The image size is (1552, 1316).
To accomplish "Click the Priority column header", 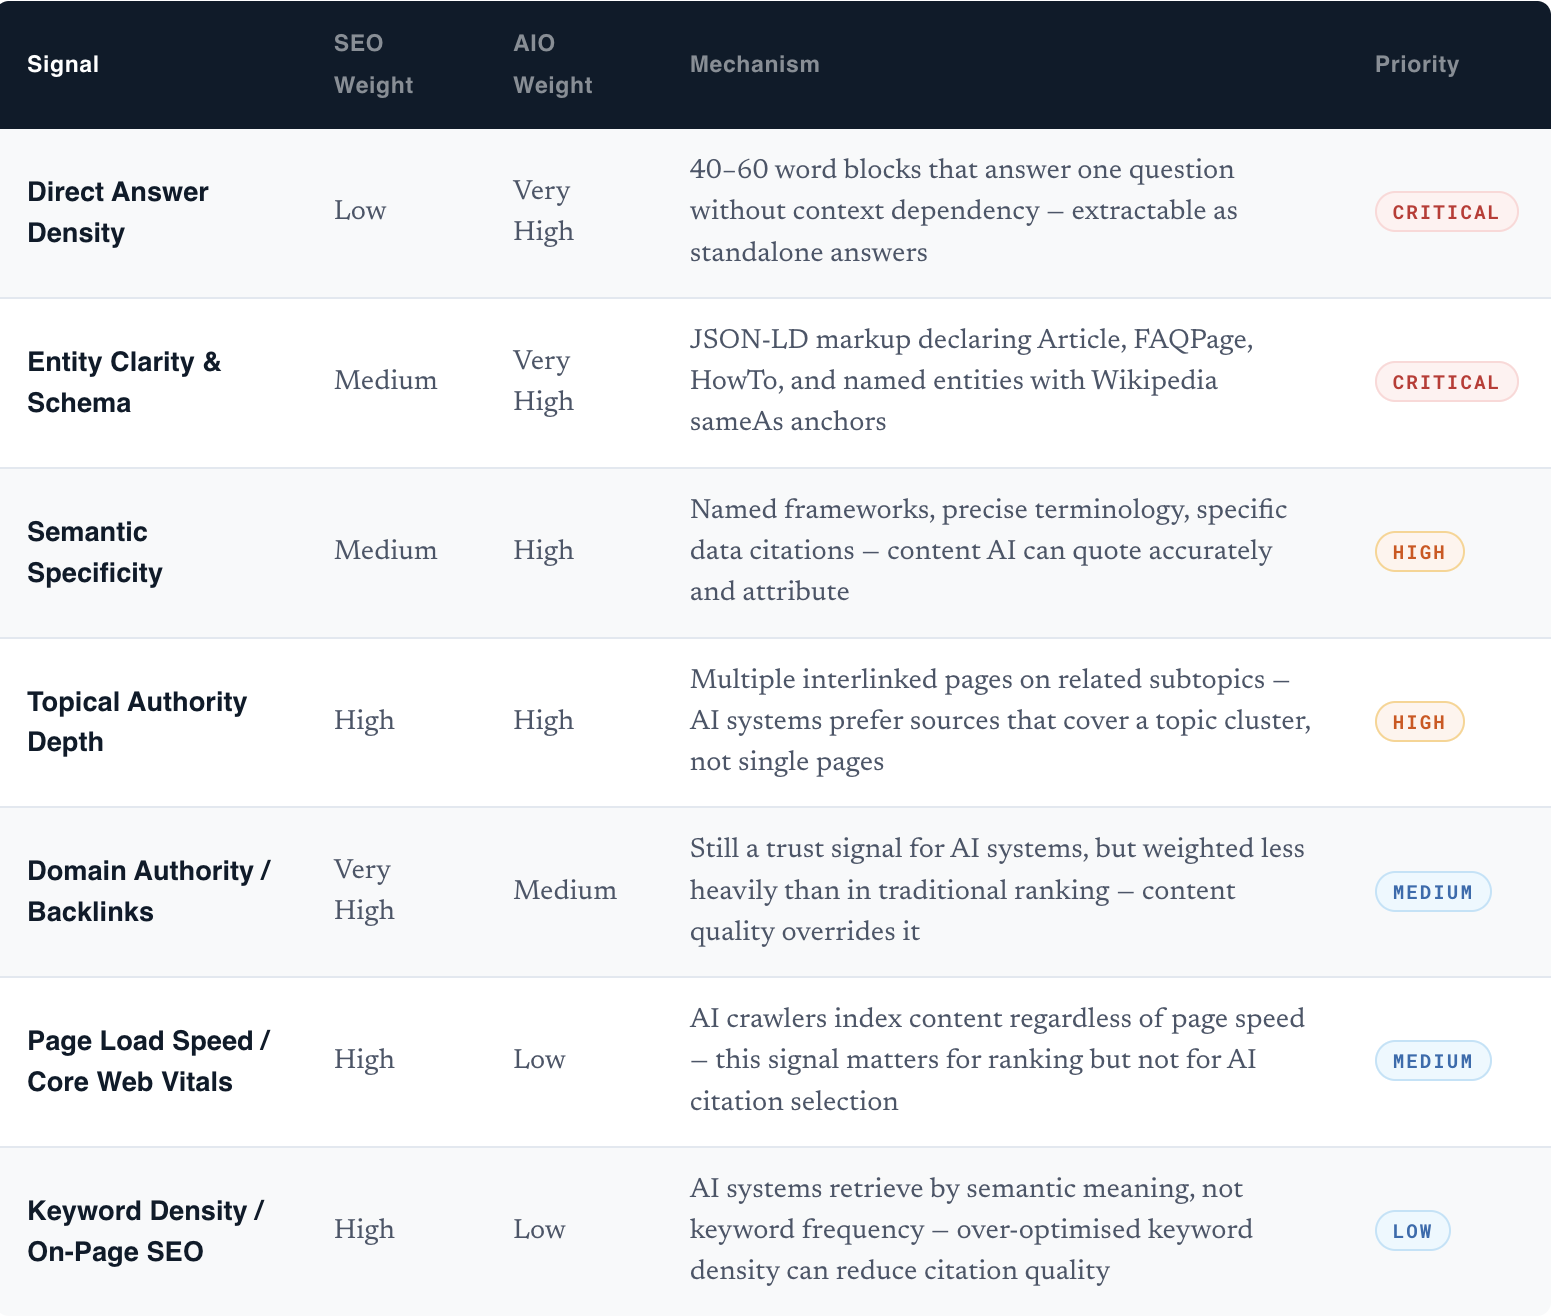I will [1416, 64].
